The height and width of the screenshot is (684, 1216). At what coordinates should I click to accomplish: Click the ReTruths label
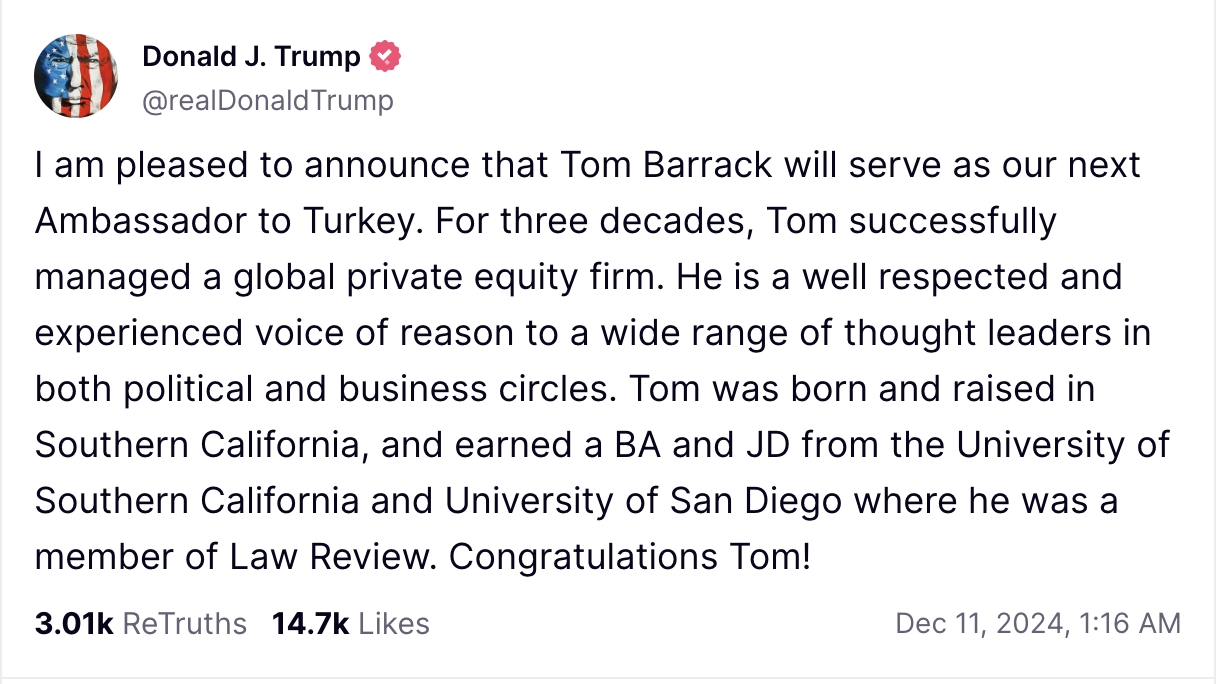point(184,624)
